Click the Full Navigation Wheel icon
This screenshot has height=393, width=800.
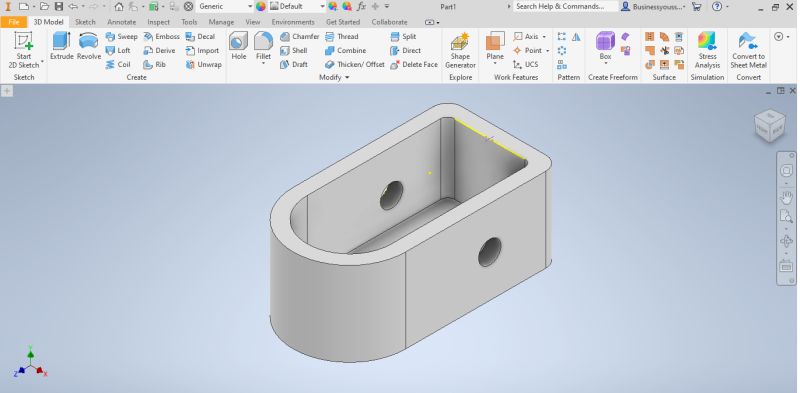pyautogui.click(x=786, y=170)
